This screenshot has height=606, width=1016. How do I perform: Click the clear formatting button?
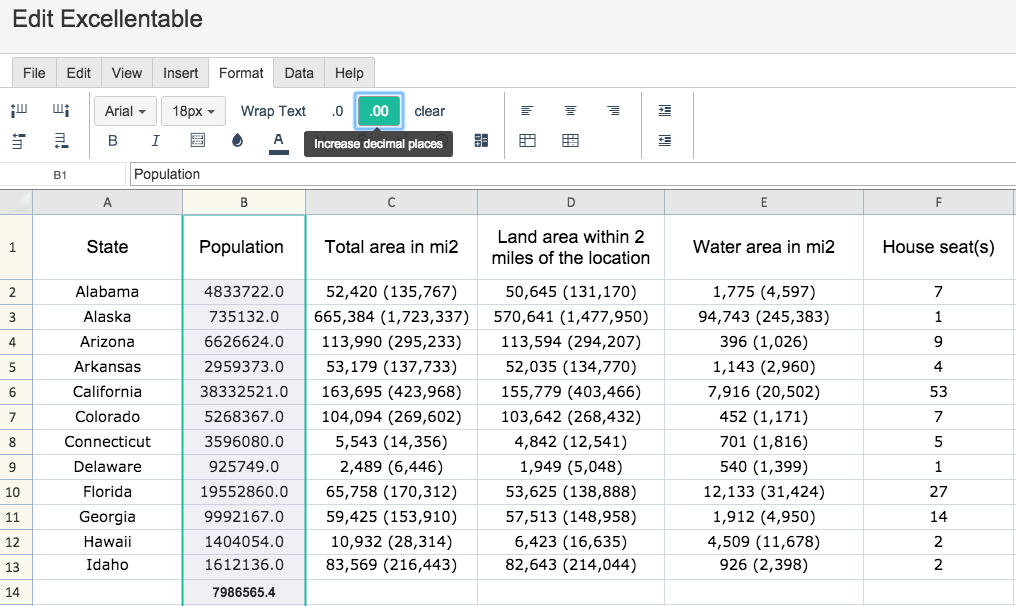[x=430, y=111]
